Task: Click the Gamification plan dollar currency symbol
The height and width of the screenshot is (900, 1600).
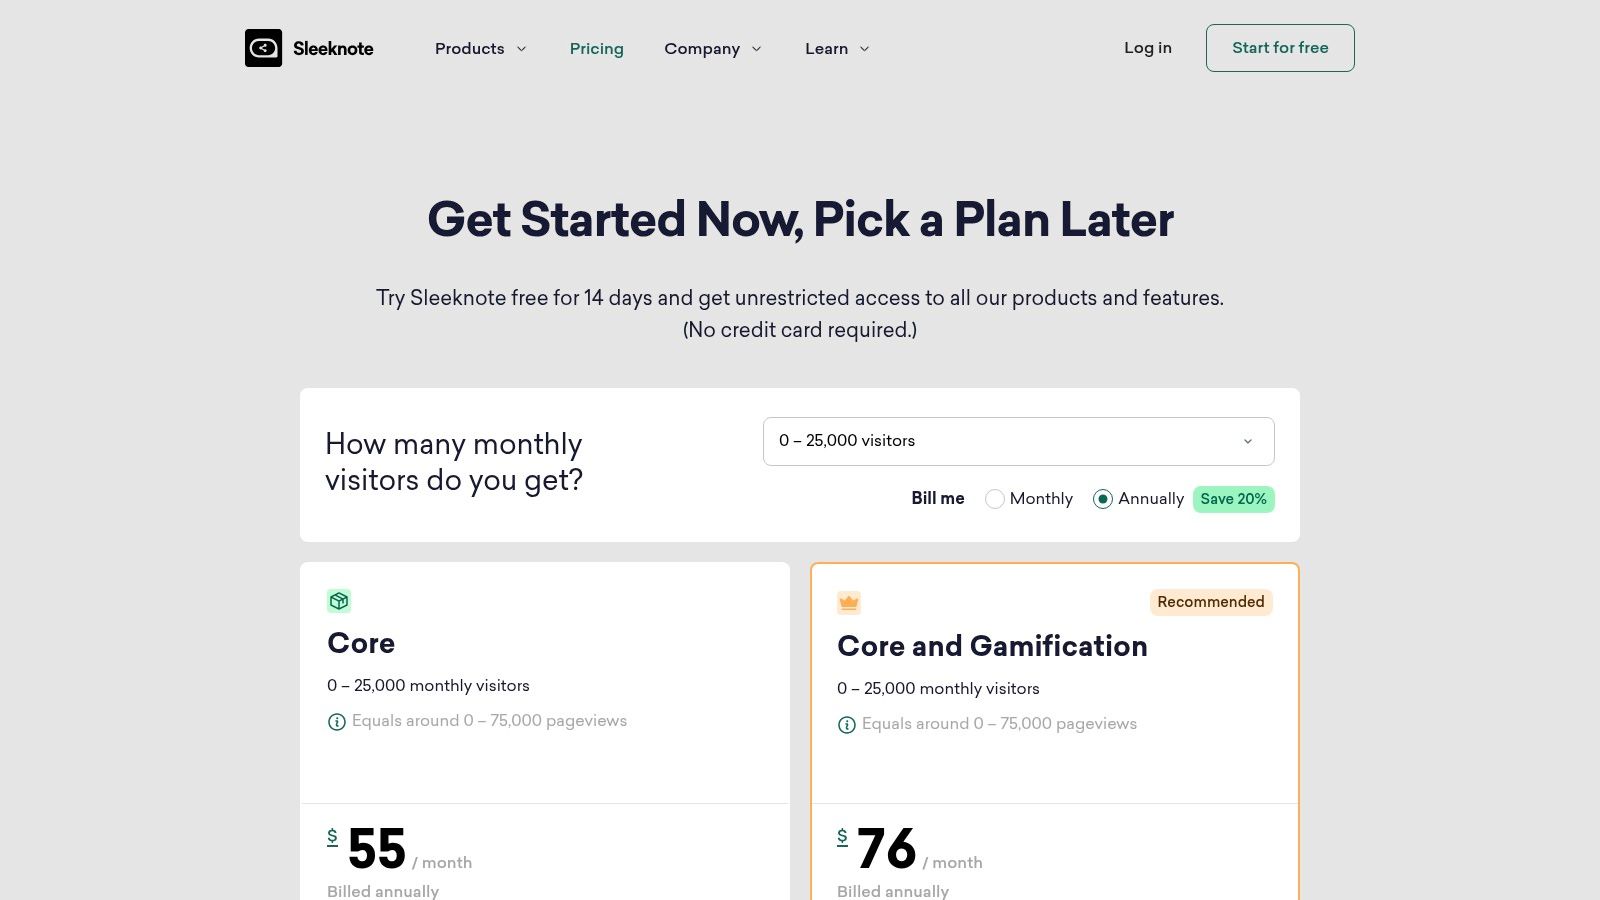Action: tap(842, 837)
